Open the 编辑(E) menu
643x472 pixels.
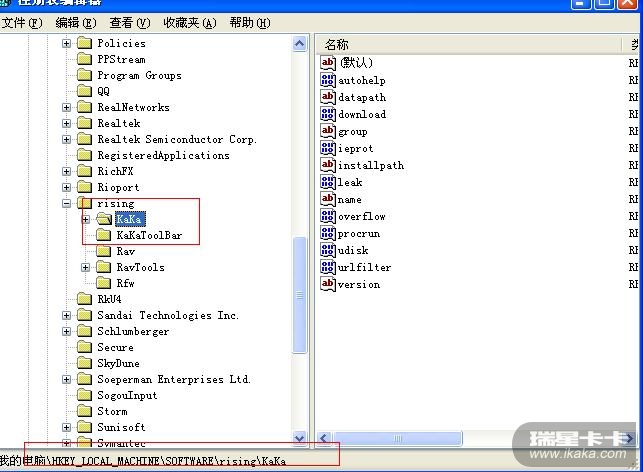[76, 23]
